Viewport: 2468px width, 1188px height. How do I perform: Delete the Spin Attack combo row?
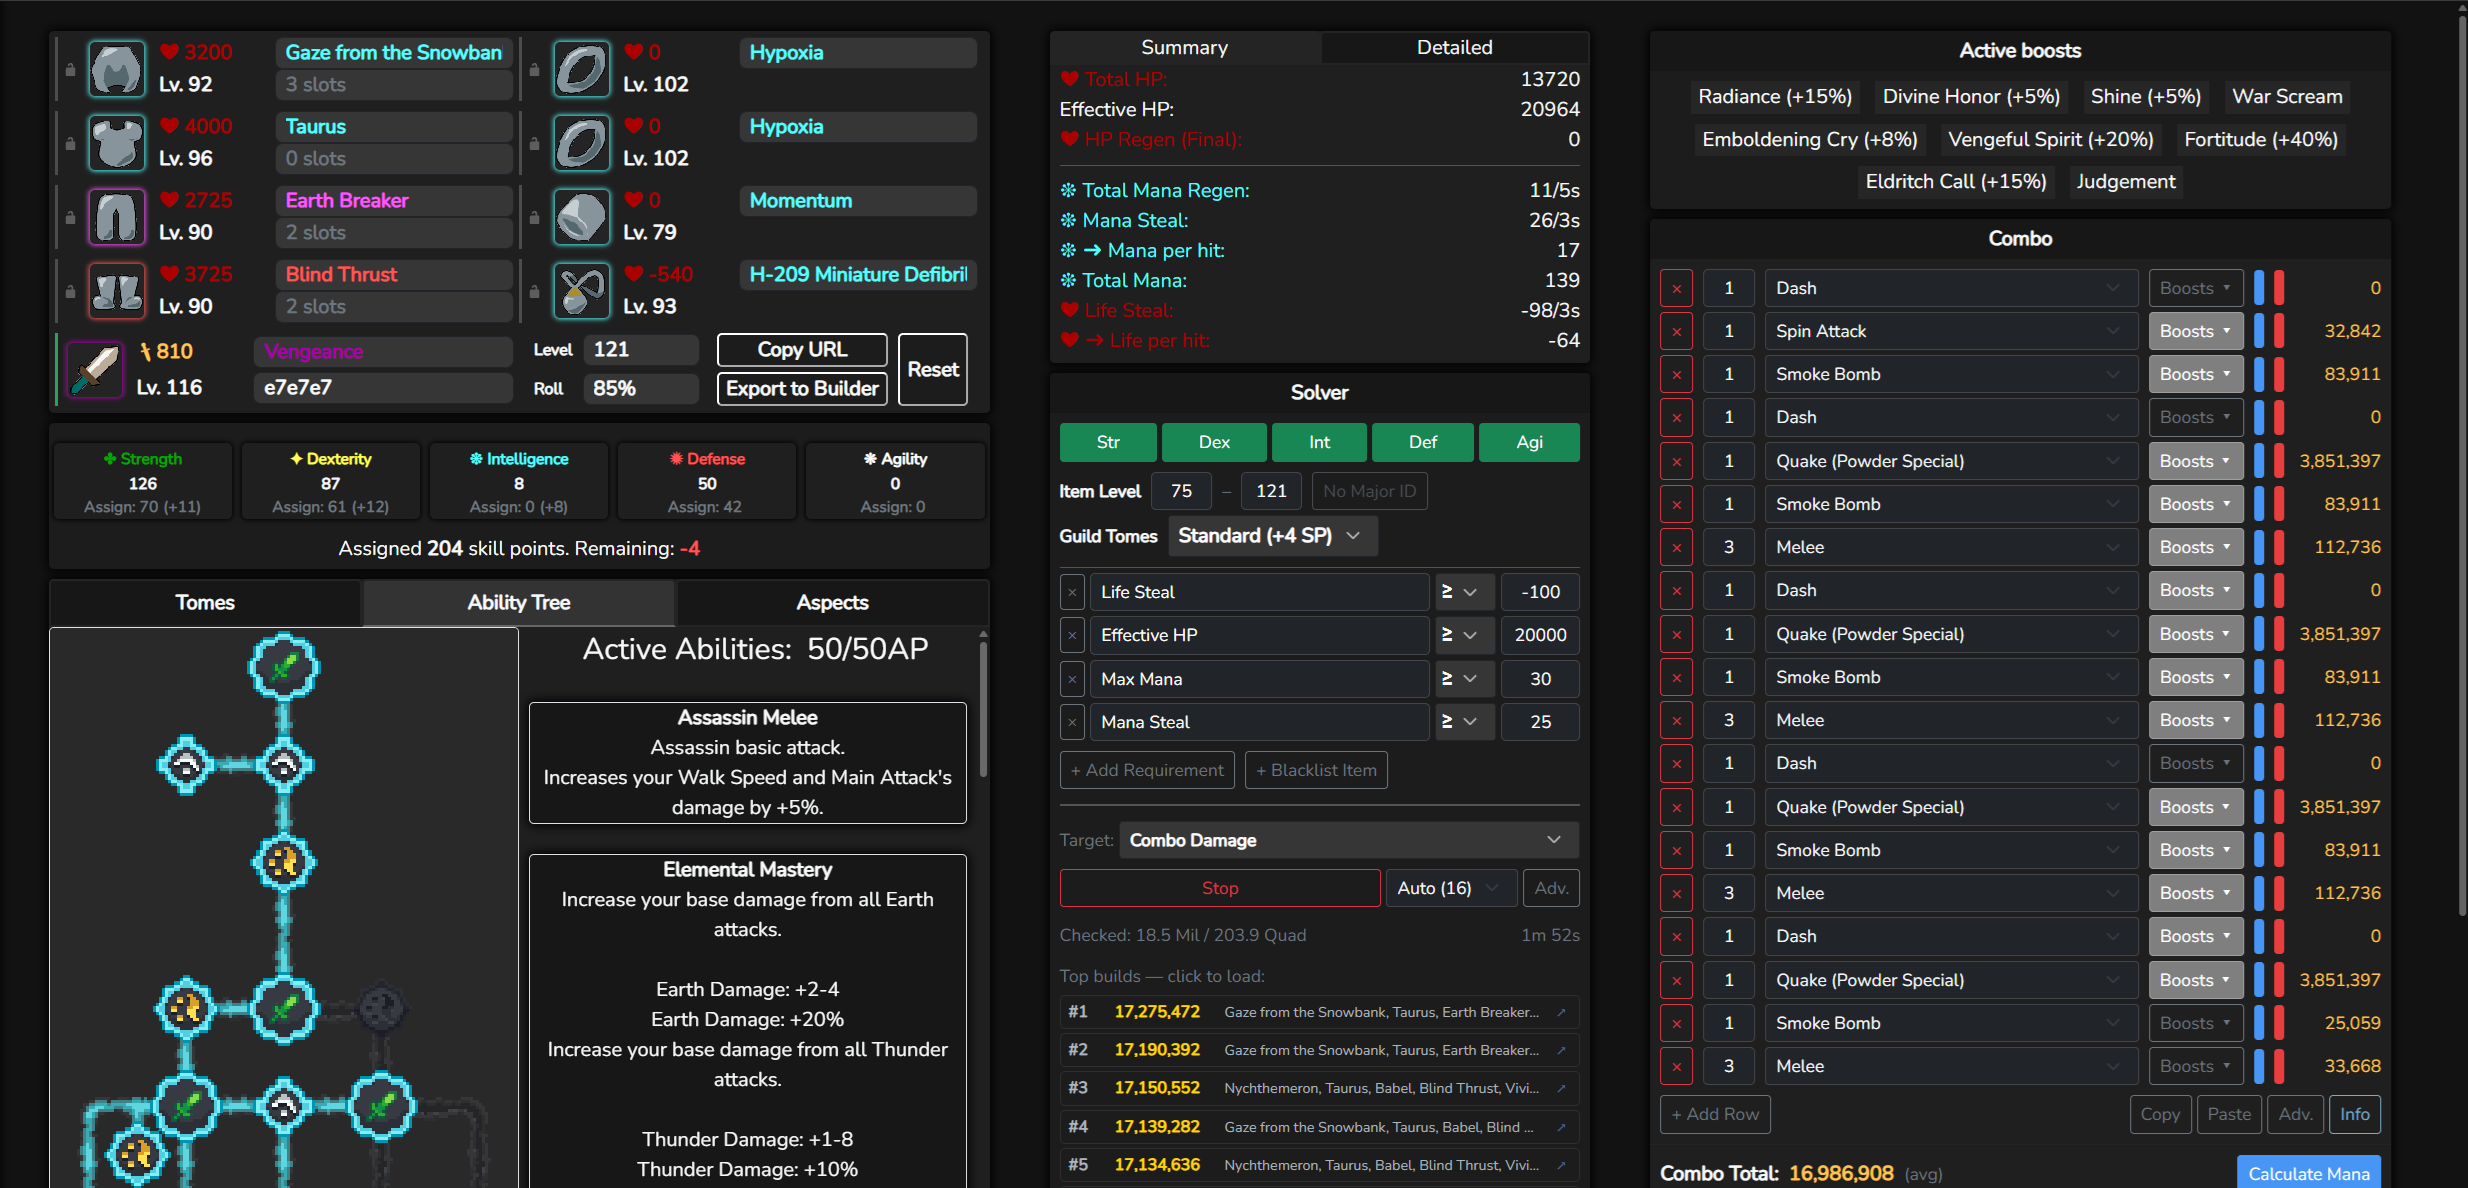1677,331
